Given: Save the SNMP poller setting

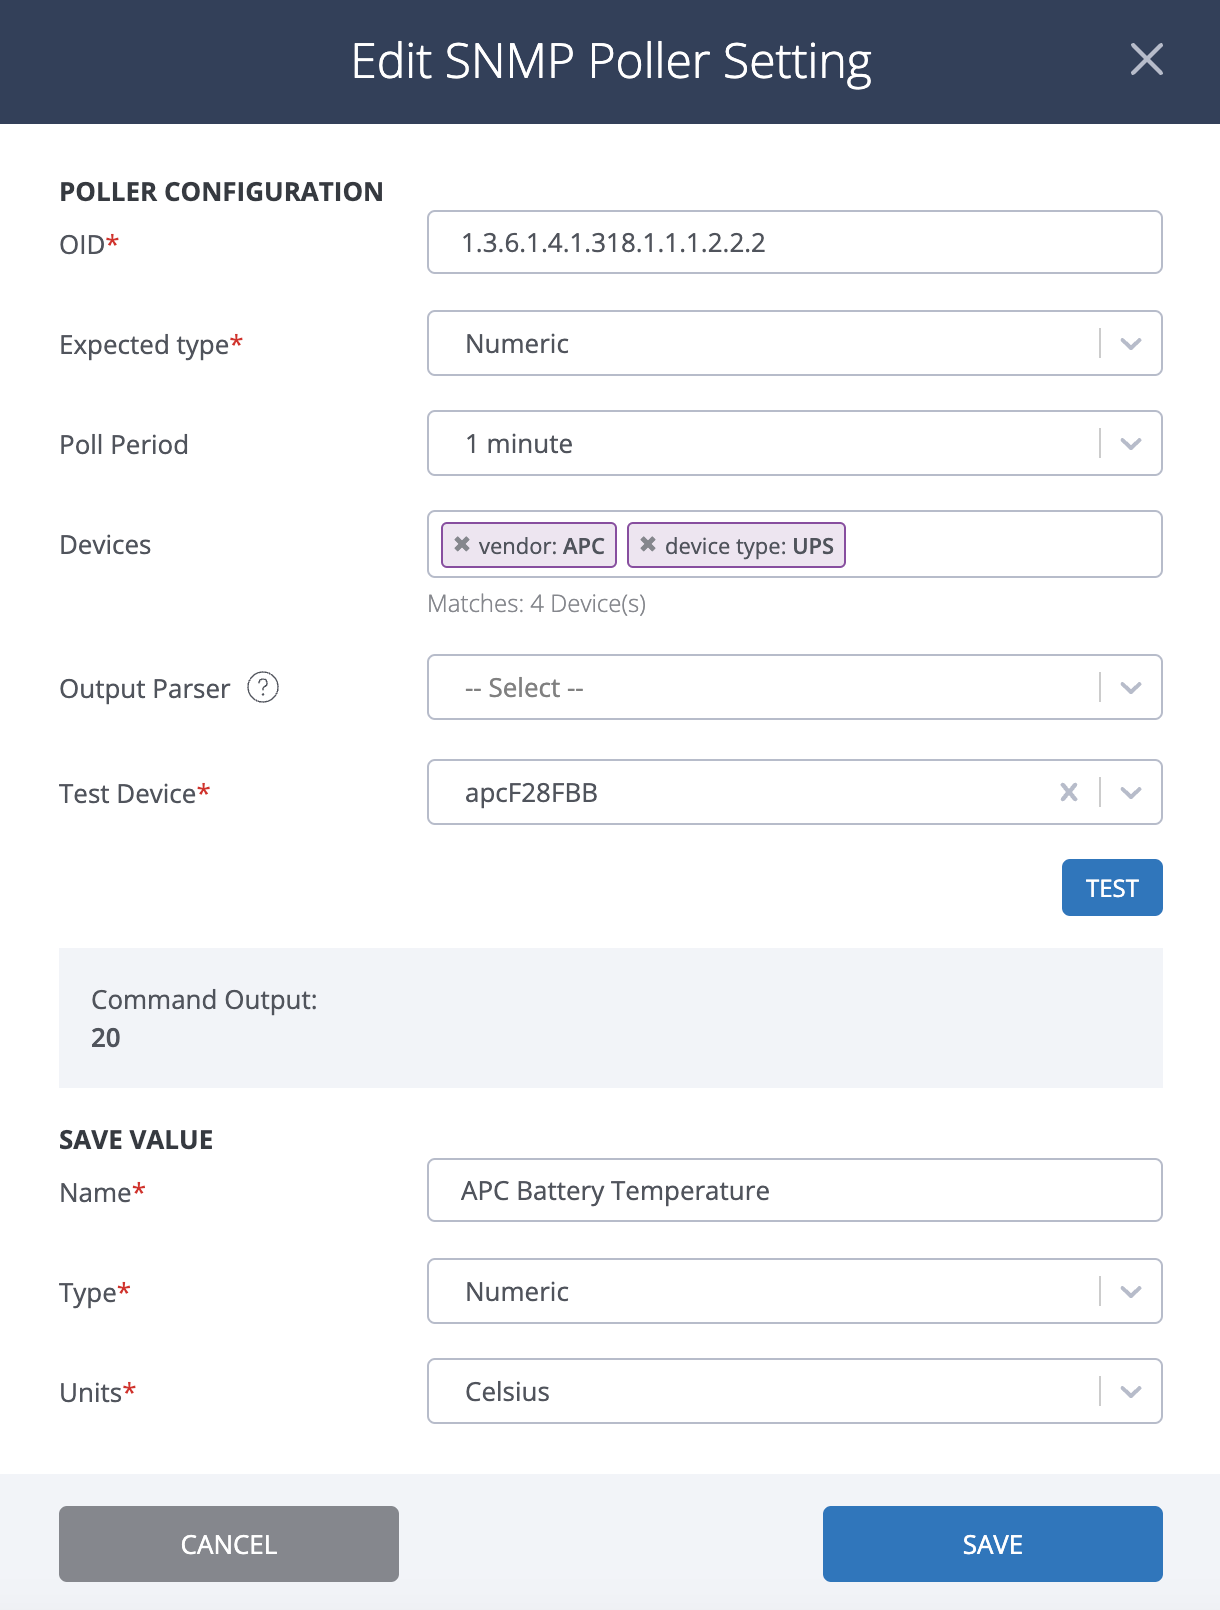Looking at the screenshot, I should tap(991, 1543).
